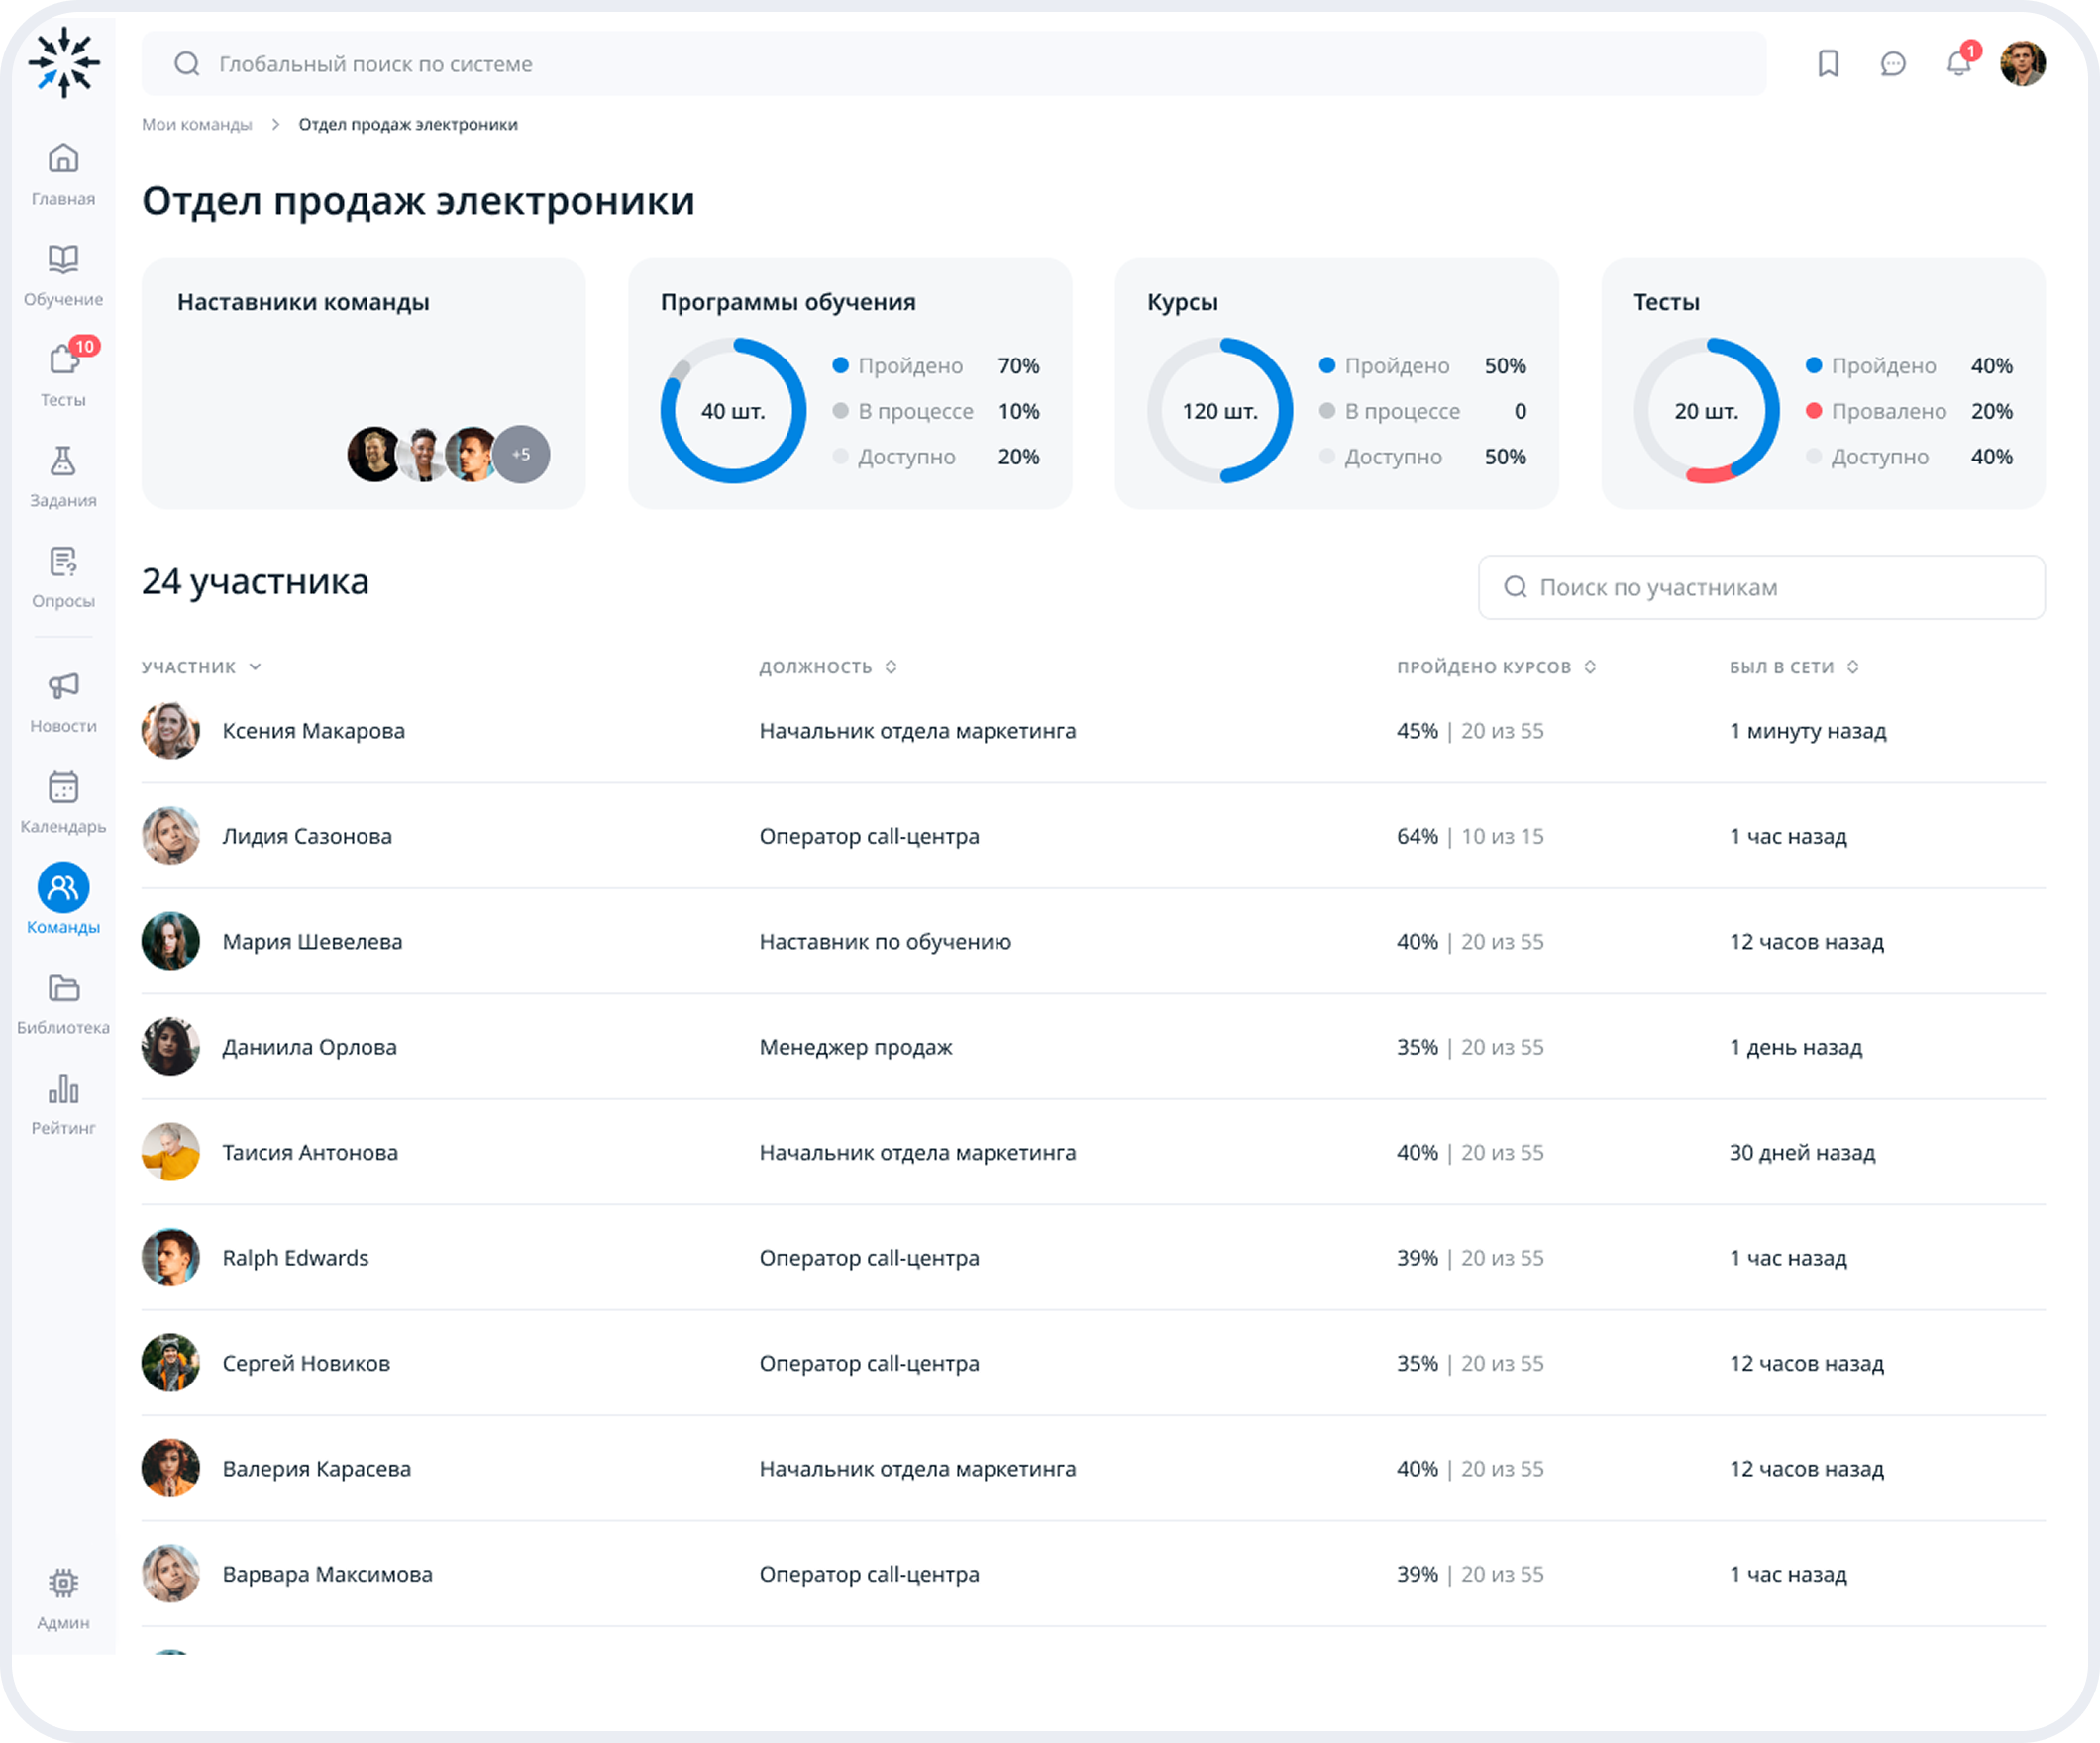Sort by Пройдено курсов column
This screenshot has height=1743, width=2100.
click(1589, 667)
